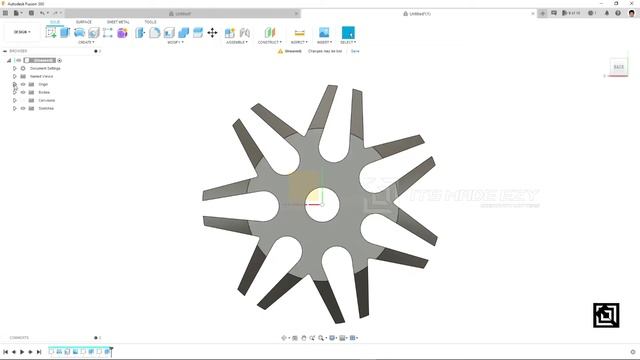The image size is (640, 360).
Task: Start Create Sketch tool
Action: [51, 33]
